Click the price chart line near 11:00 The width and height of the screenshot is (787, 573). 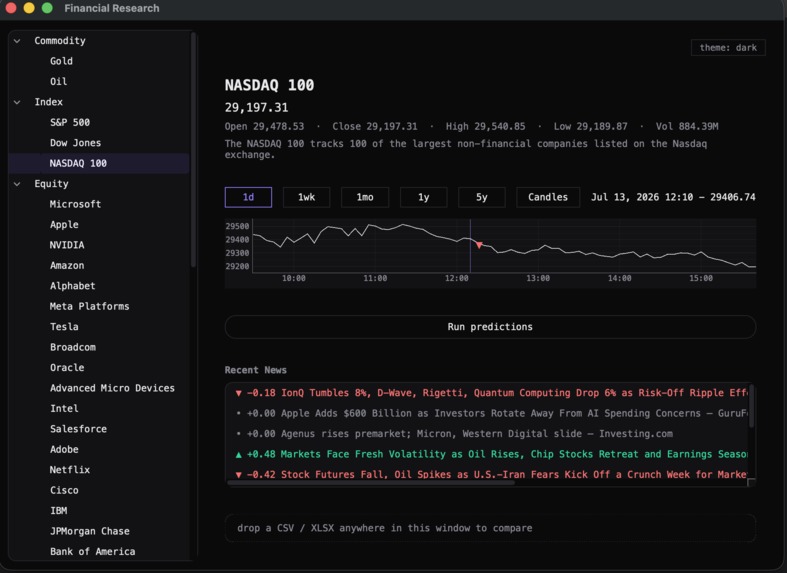375,227
